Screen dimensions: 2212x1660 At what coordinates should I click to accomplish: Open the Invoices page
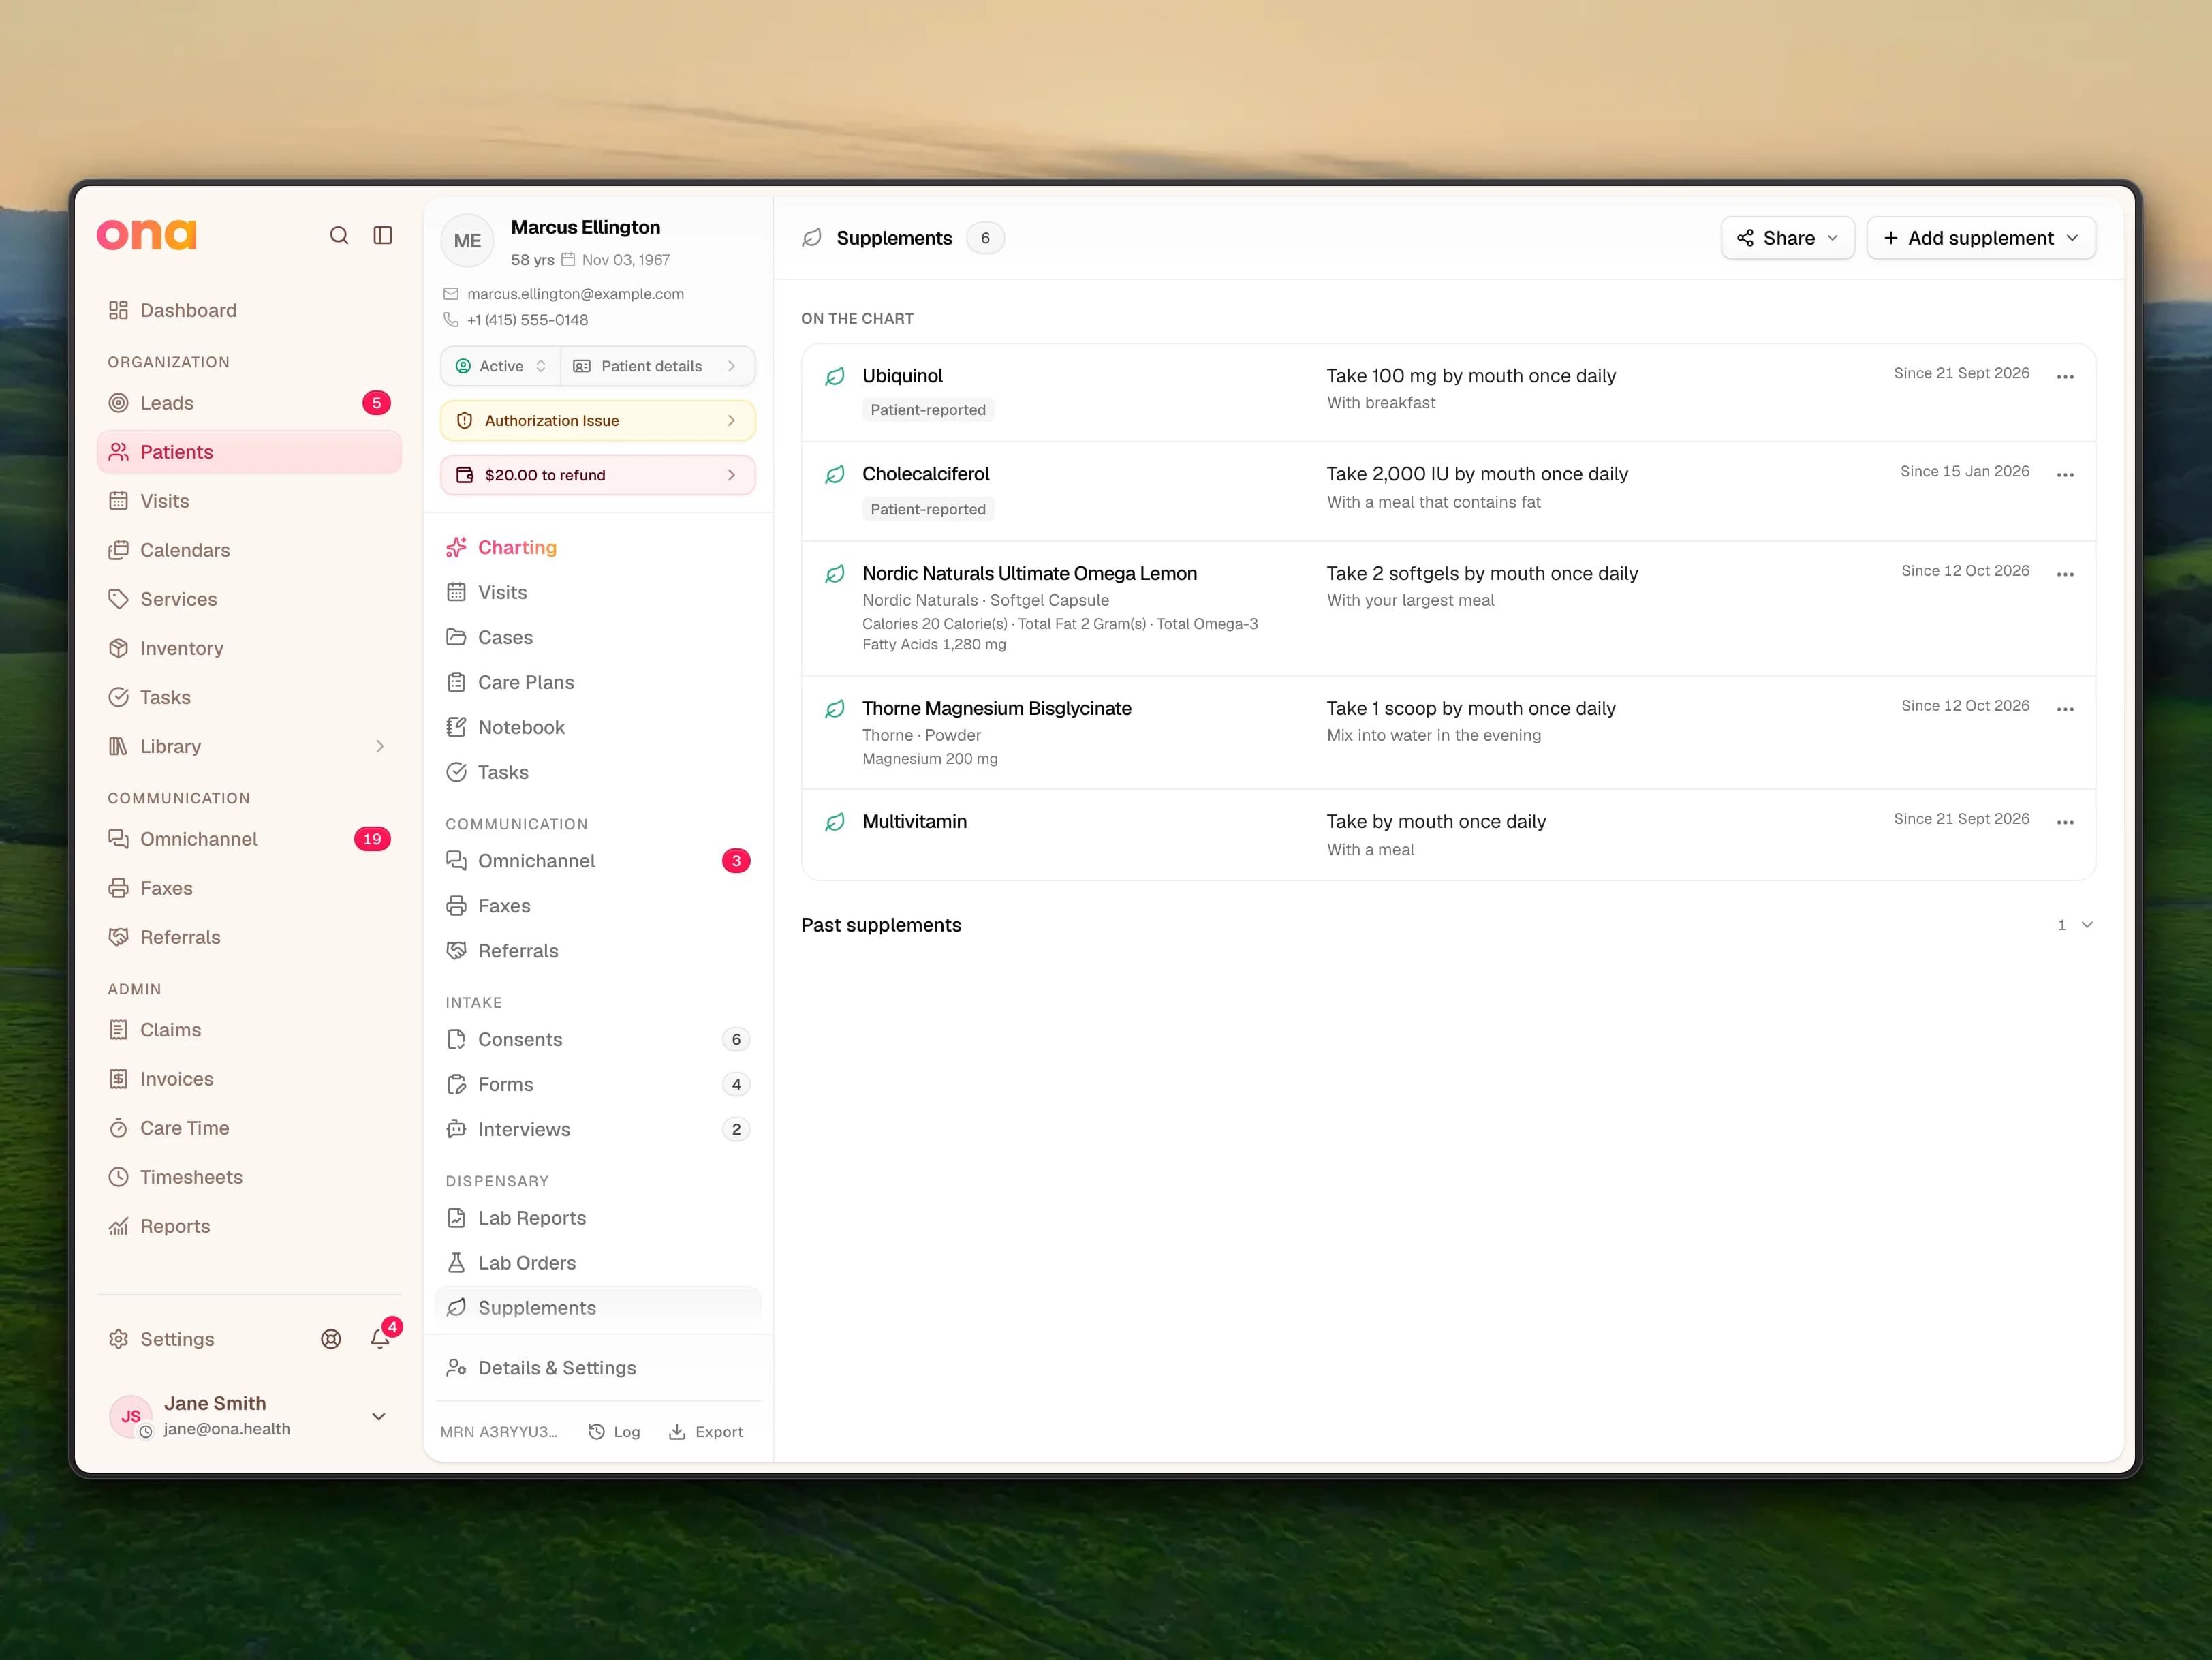[x=249, y=1079]
